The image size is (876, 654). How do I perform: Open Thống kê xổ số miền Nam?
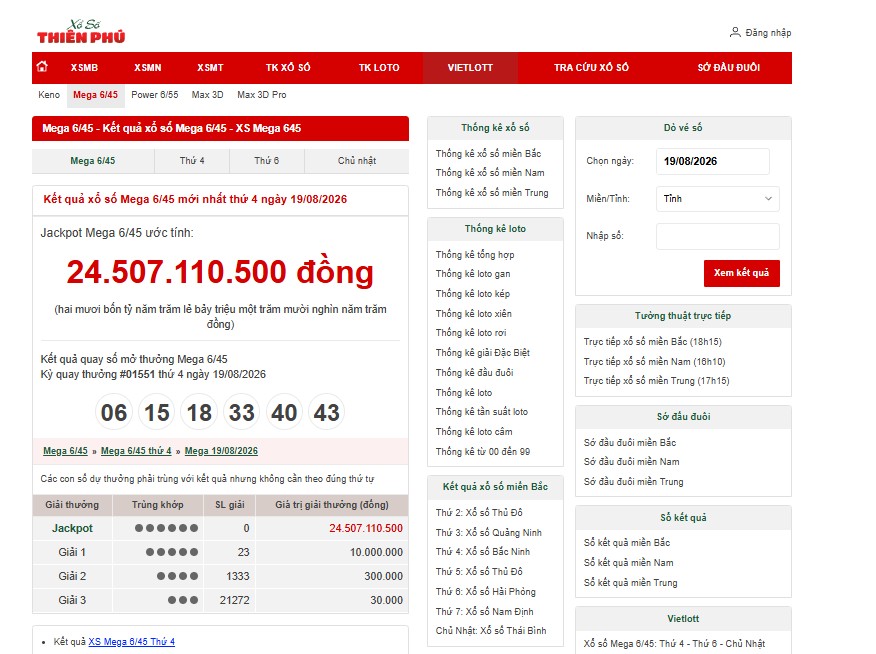[x=490, y=173]
